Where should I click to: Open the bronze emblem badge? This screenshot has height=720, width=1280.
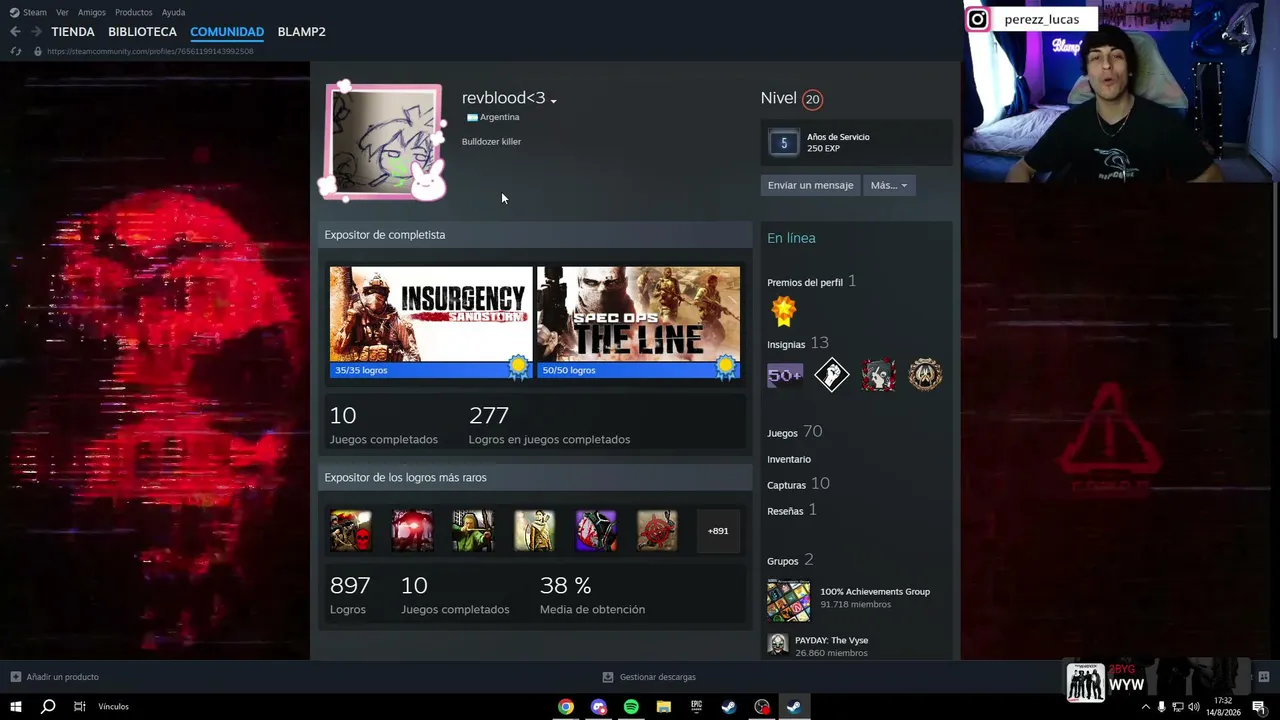click(x=925, y=375)
